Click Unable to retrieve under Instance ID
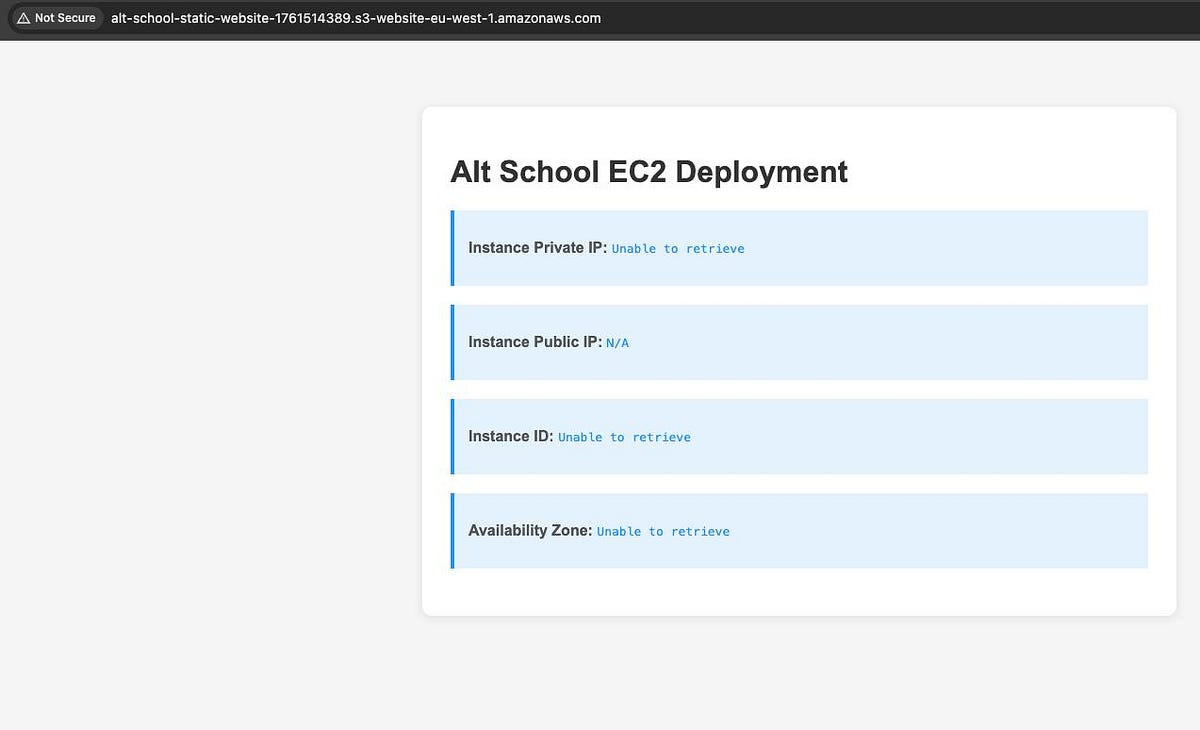This screenshot has height=730, width=1200. tap(624, 437)
